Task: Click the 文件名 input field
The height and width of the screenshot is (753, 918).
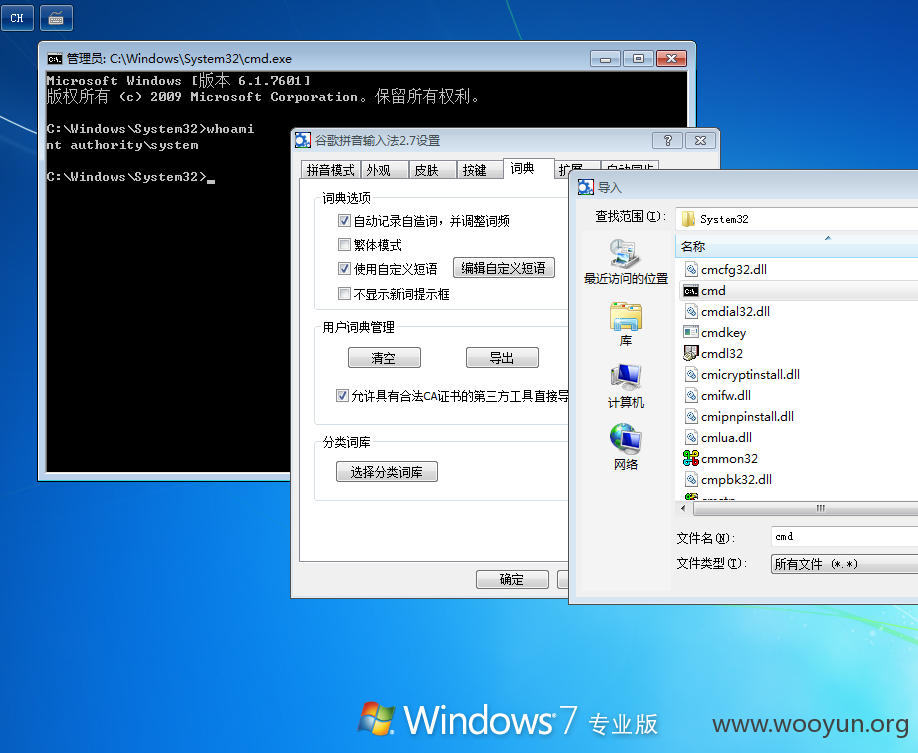Action: 844,536
